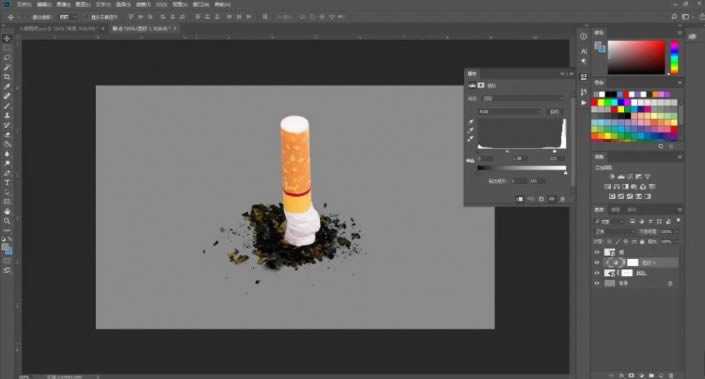Hide the masked layer below Levels layer

coord(597,273)
